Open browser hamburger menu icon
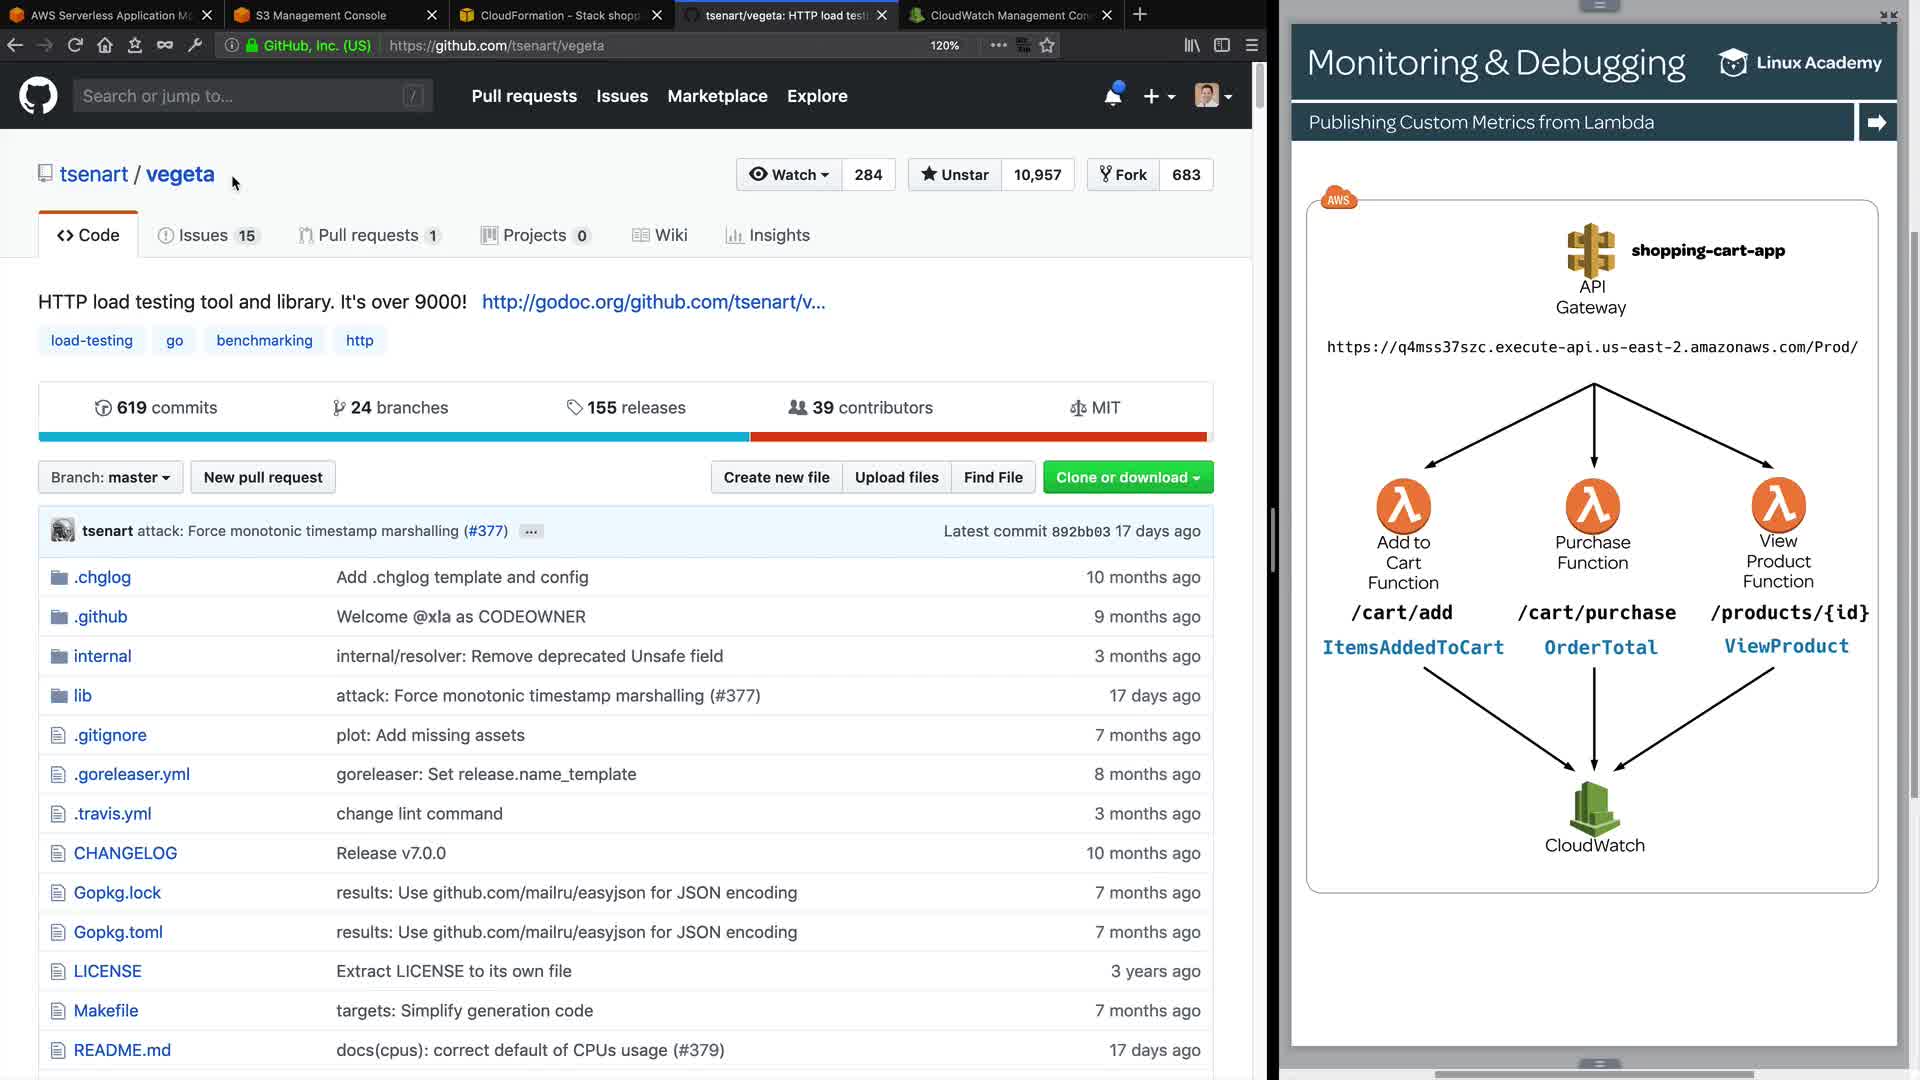This screenshot has height=1080, width=1920. (1251, 45)
